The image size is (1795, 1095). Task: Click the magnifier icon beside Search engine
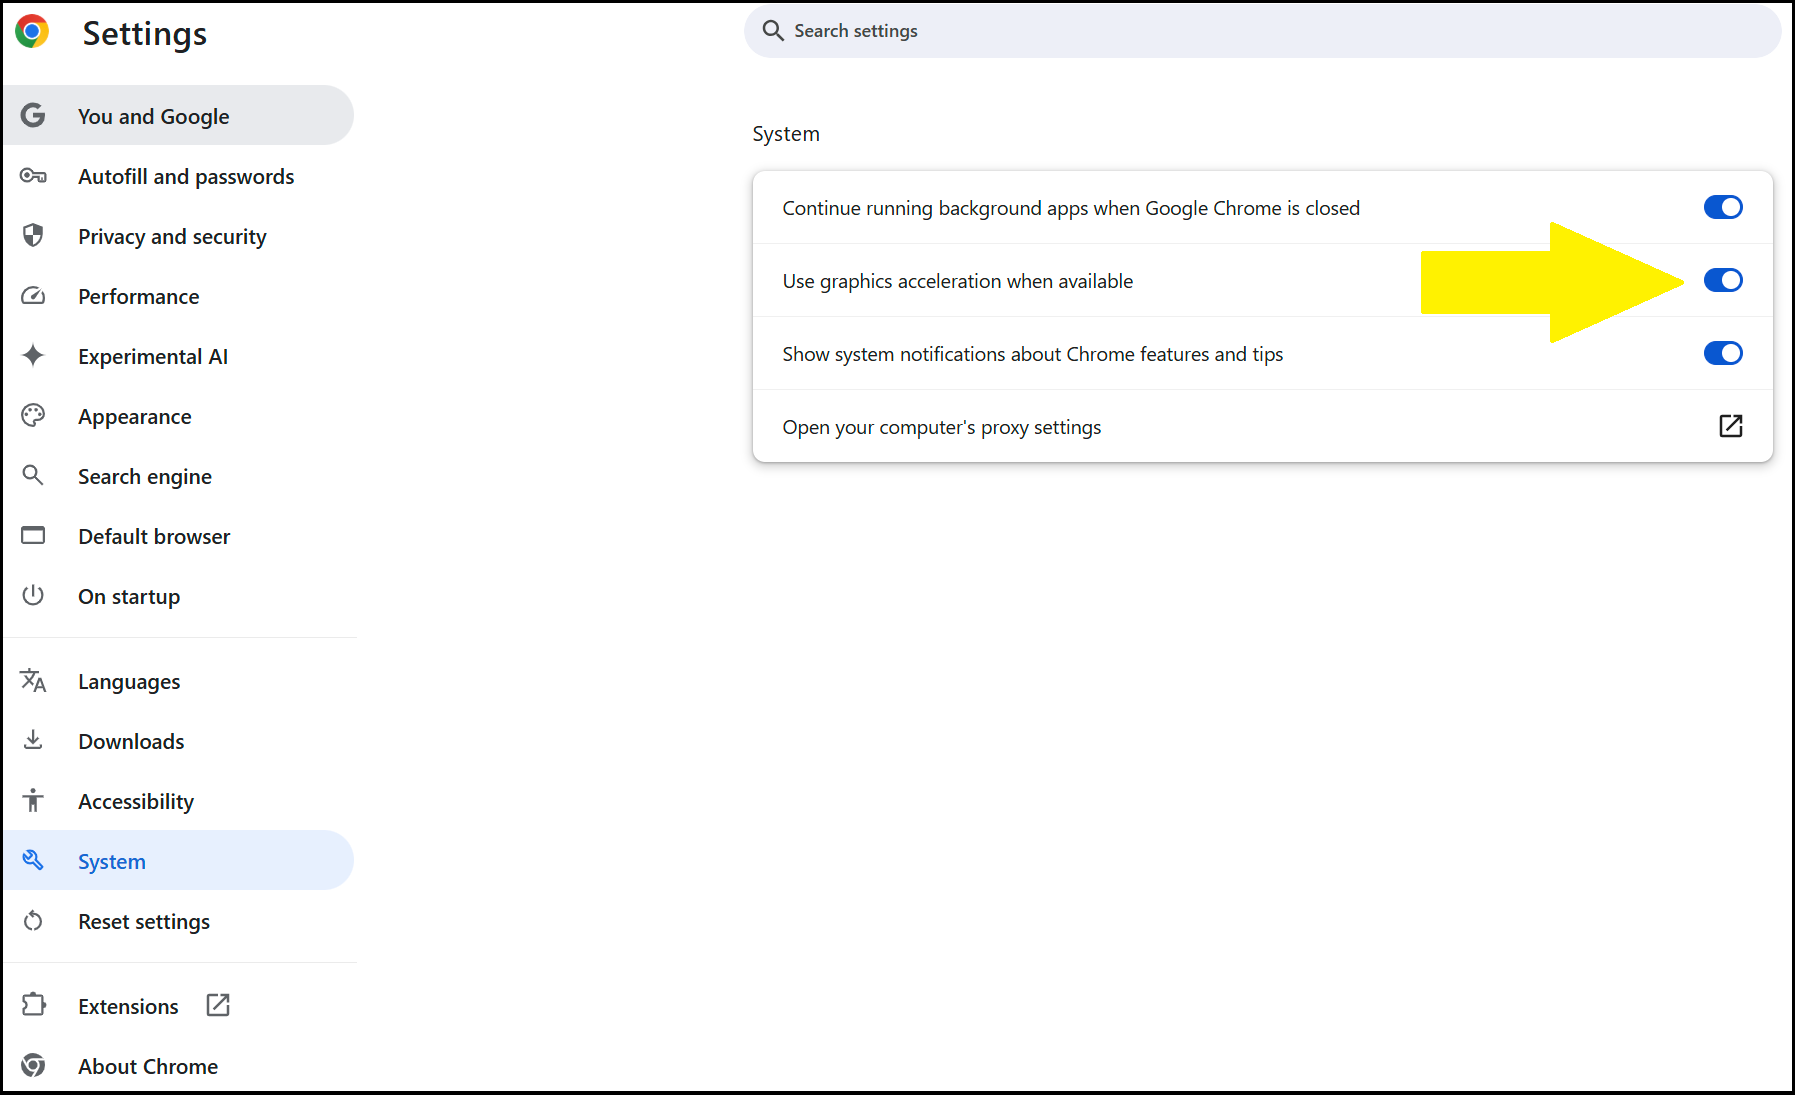pos(33,475)
